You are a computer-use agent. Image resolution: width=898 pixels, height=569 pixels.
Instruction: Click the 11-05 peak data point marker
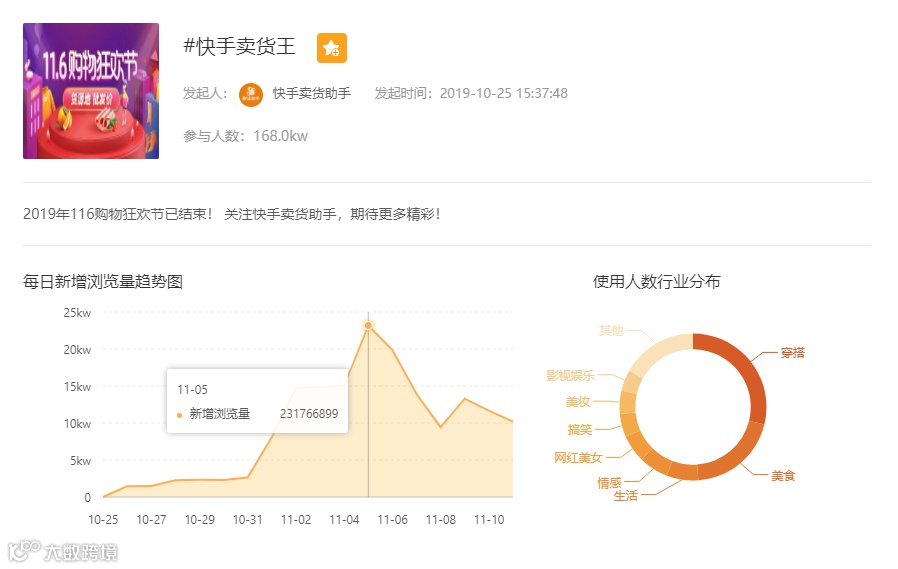pos(368,326)
